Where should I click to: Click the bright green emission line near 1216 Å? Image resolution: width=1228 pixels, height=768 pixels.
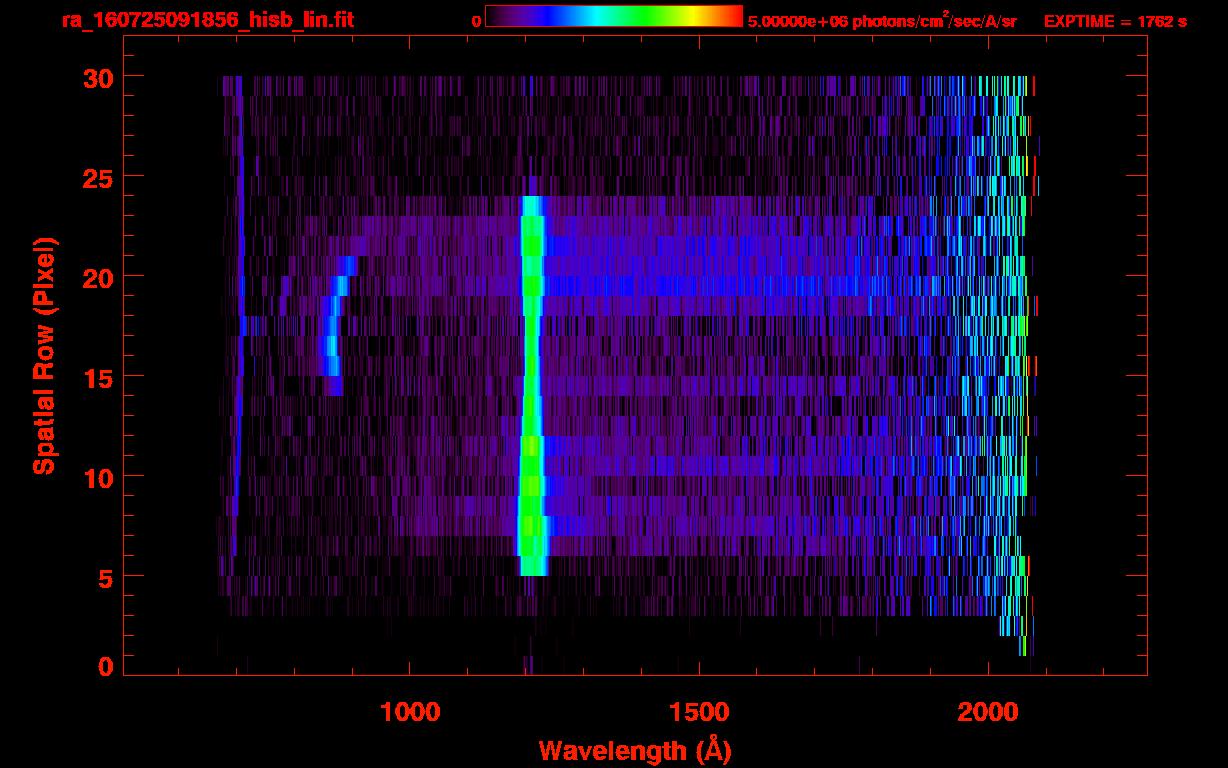[531, 400]
